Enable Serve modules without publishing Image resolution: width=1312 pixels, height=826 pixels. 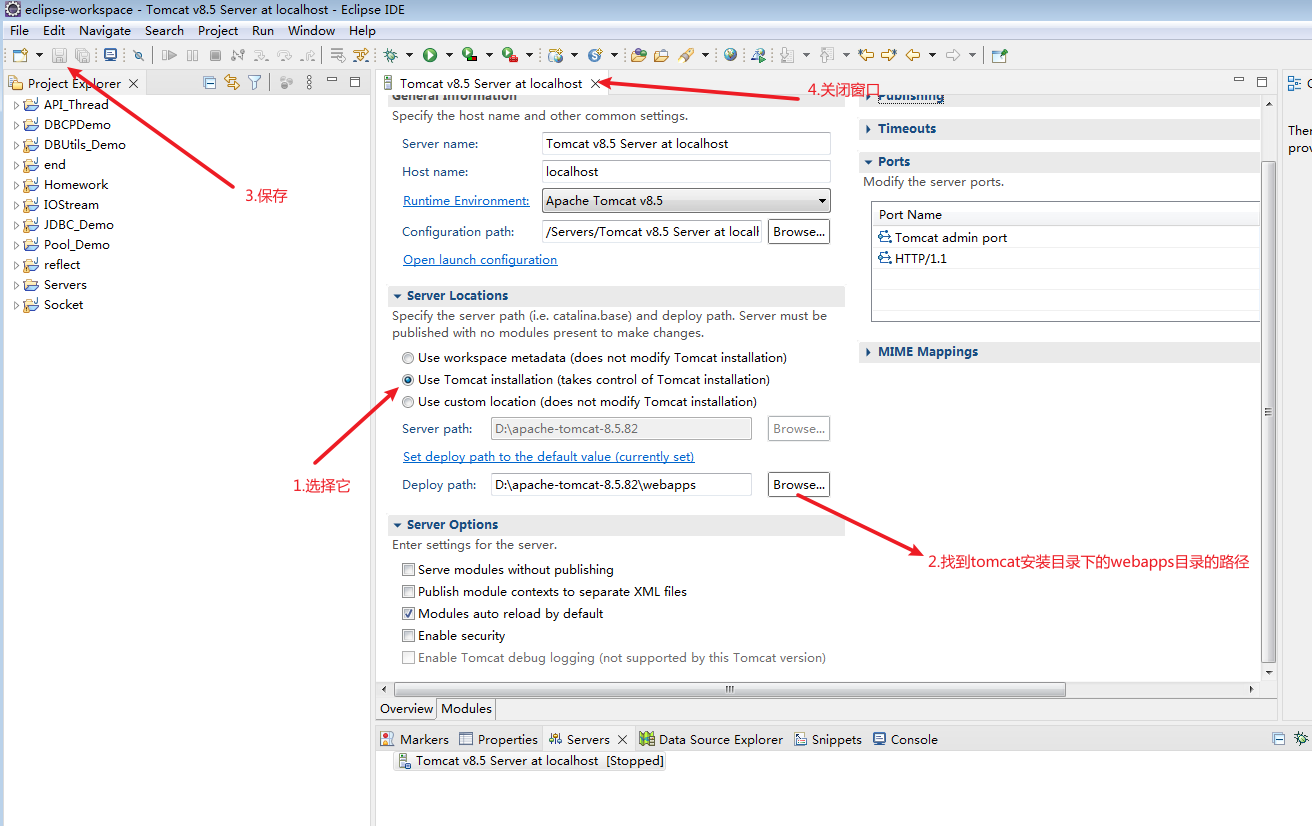click(408, 570)
